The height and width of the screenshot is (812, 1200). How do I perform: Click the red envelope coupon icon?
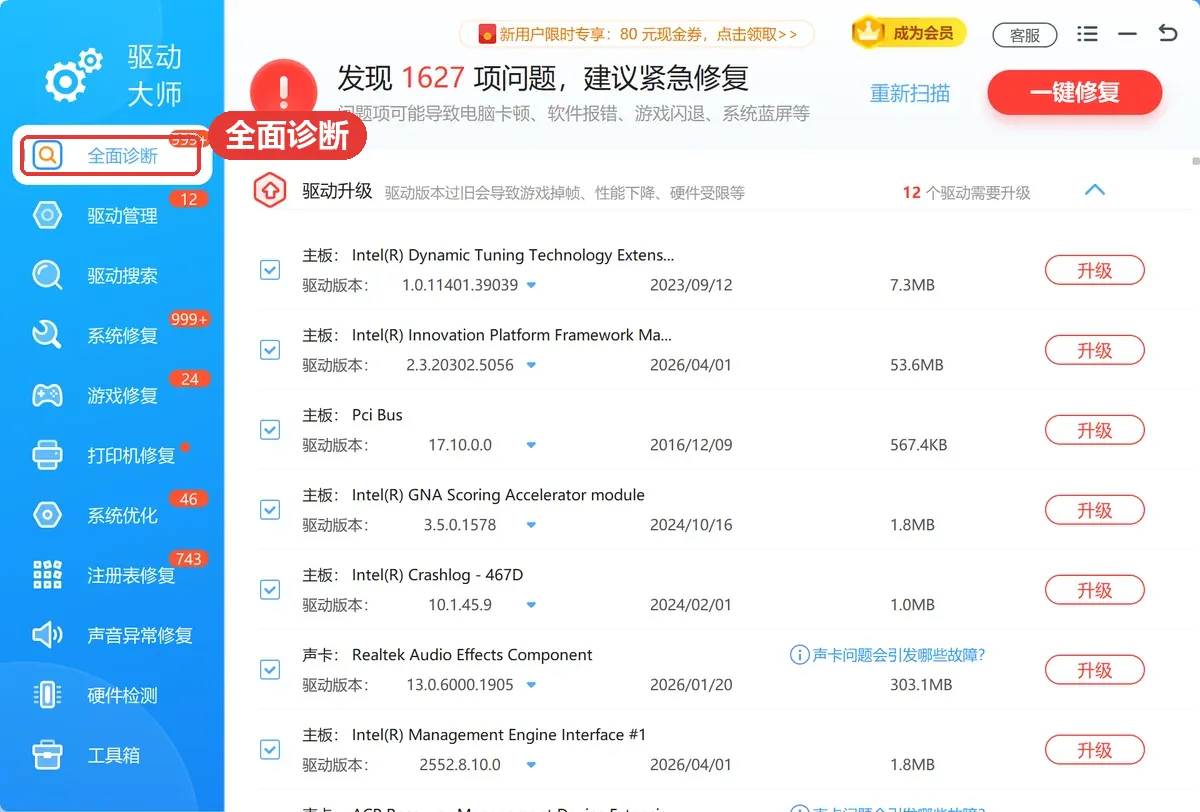click(x=487, y=35)
